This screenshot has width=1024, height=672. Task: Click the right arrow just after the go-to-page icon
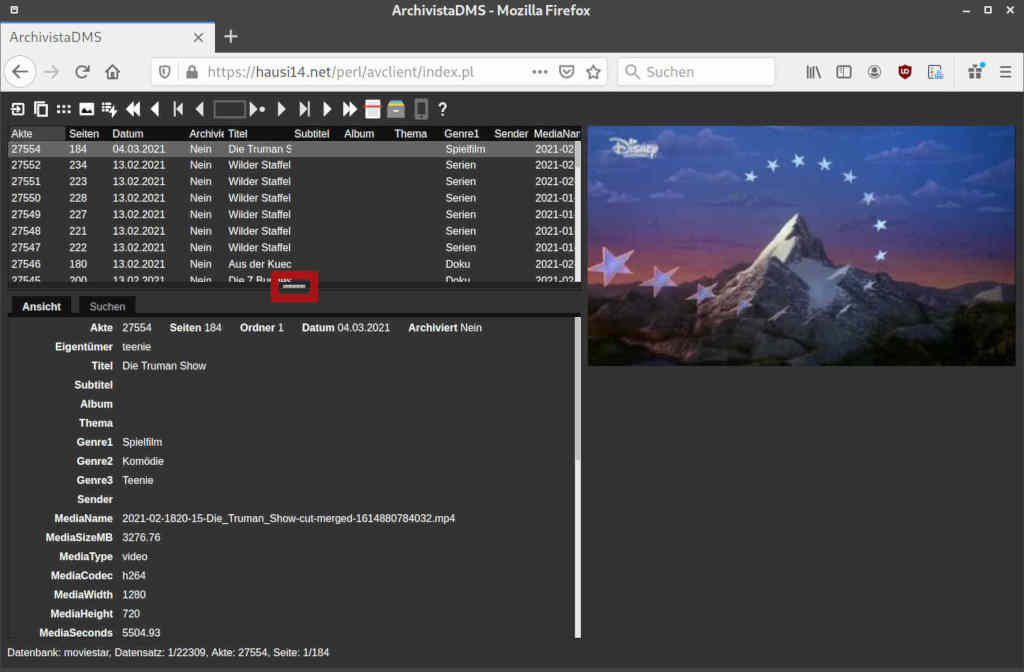[x=281, y=109]
